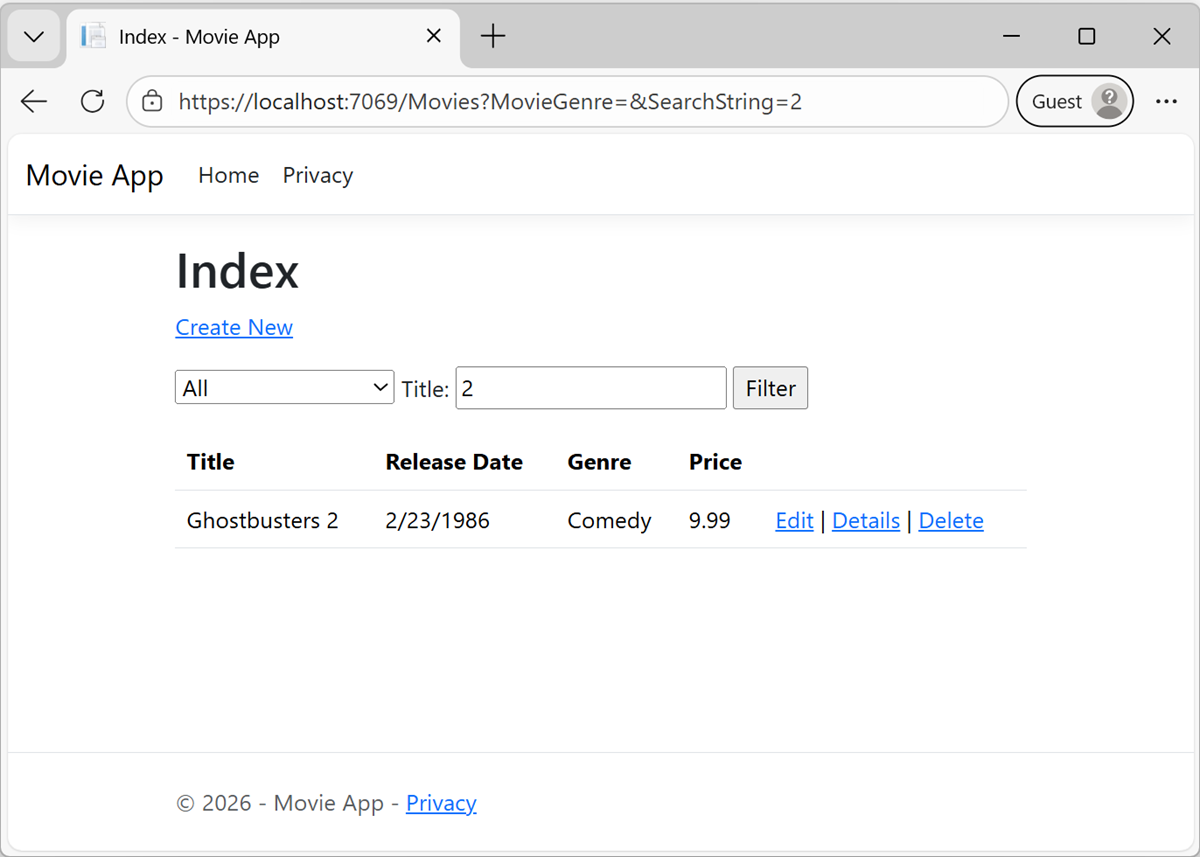Click the Filter button
Screen dimensions: 1200x857
770,388
